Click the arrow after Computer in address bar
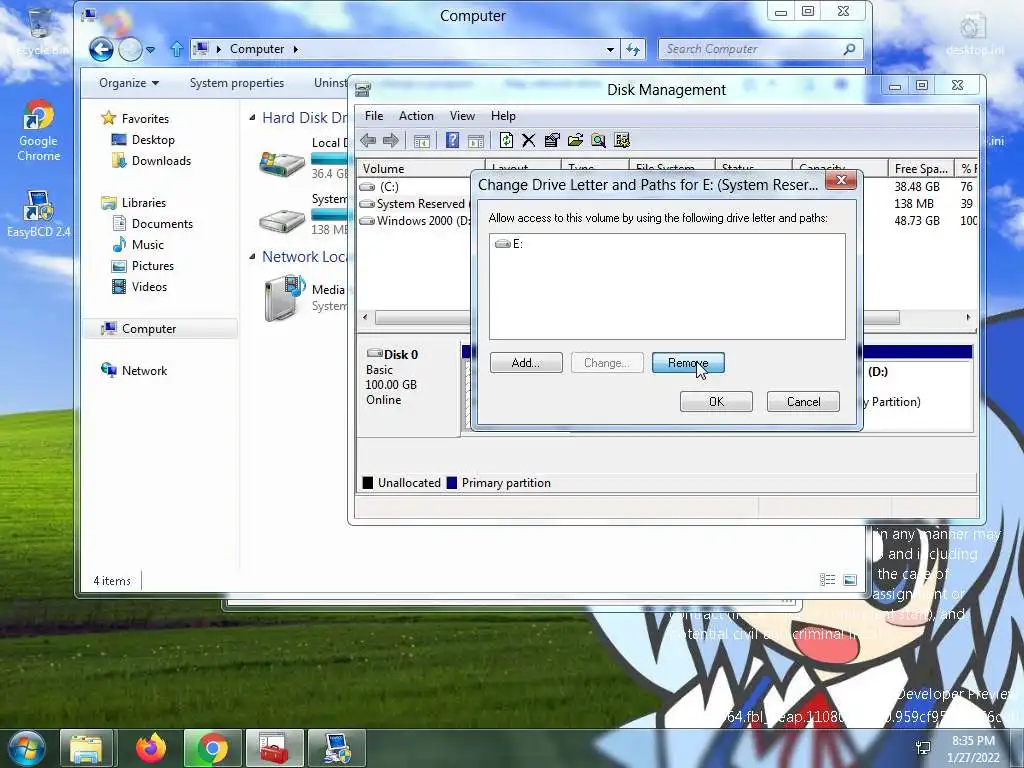This screenshot has width=1024, height=768. tap(295, 49)
